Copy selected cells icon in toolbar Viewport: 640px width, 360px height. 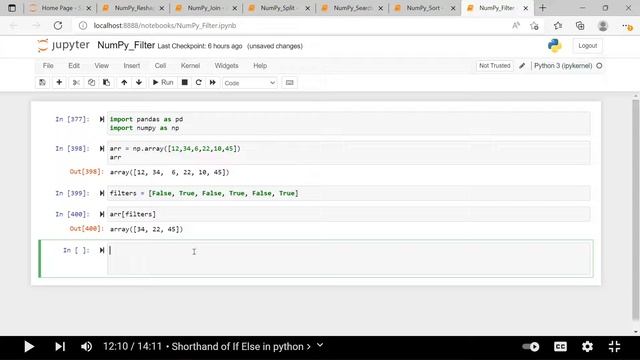[91, 82]
